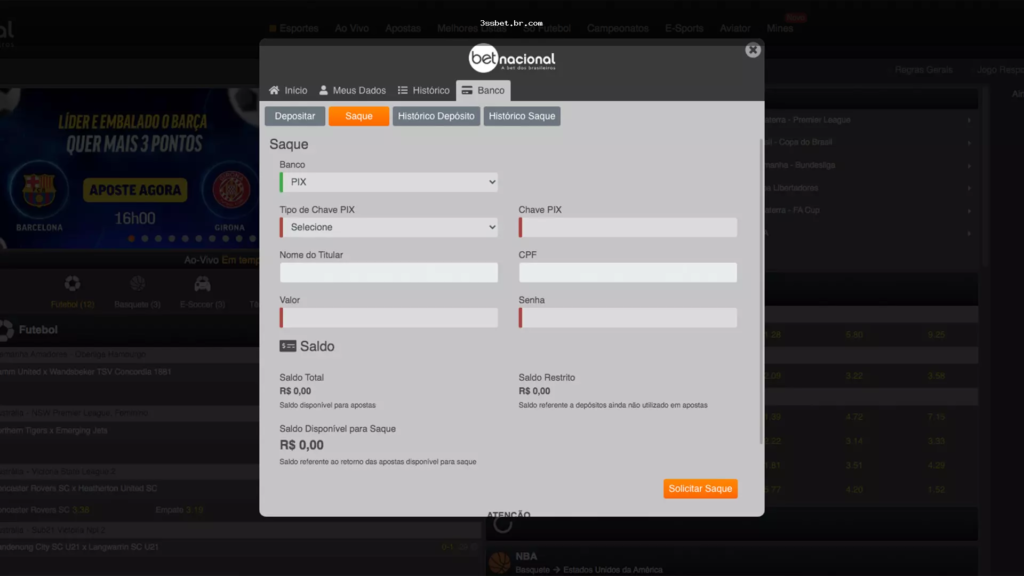This screenshot has height=576, width=1024.
Task: Click the Saldo wallet icon
Action: point(287,346)
